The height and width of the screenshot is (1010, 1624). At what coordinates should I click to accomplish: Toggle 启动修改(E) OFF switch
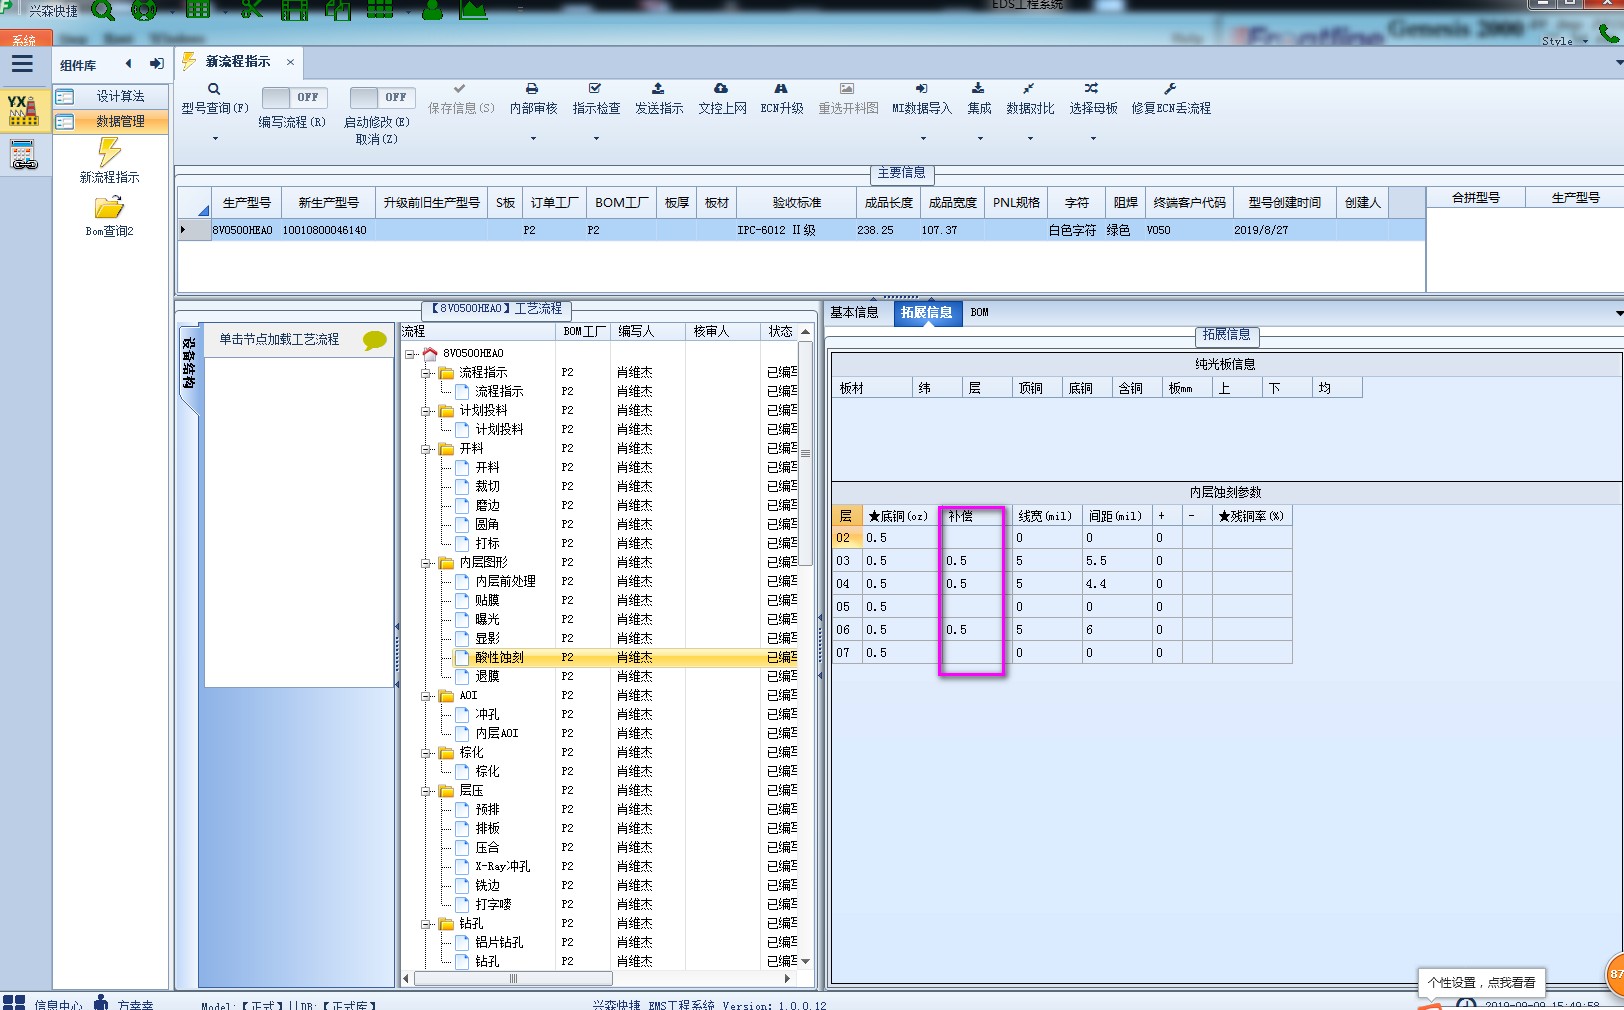382,97
